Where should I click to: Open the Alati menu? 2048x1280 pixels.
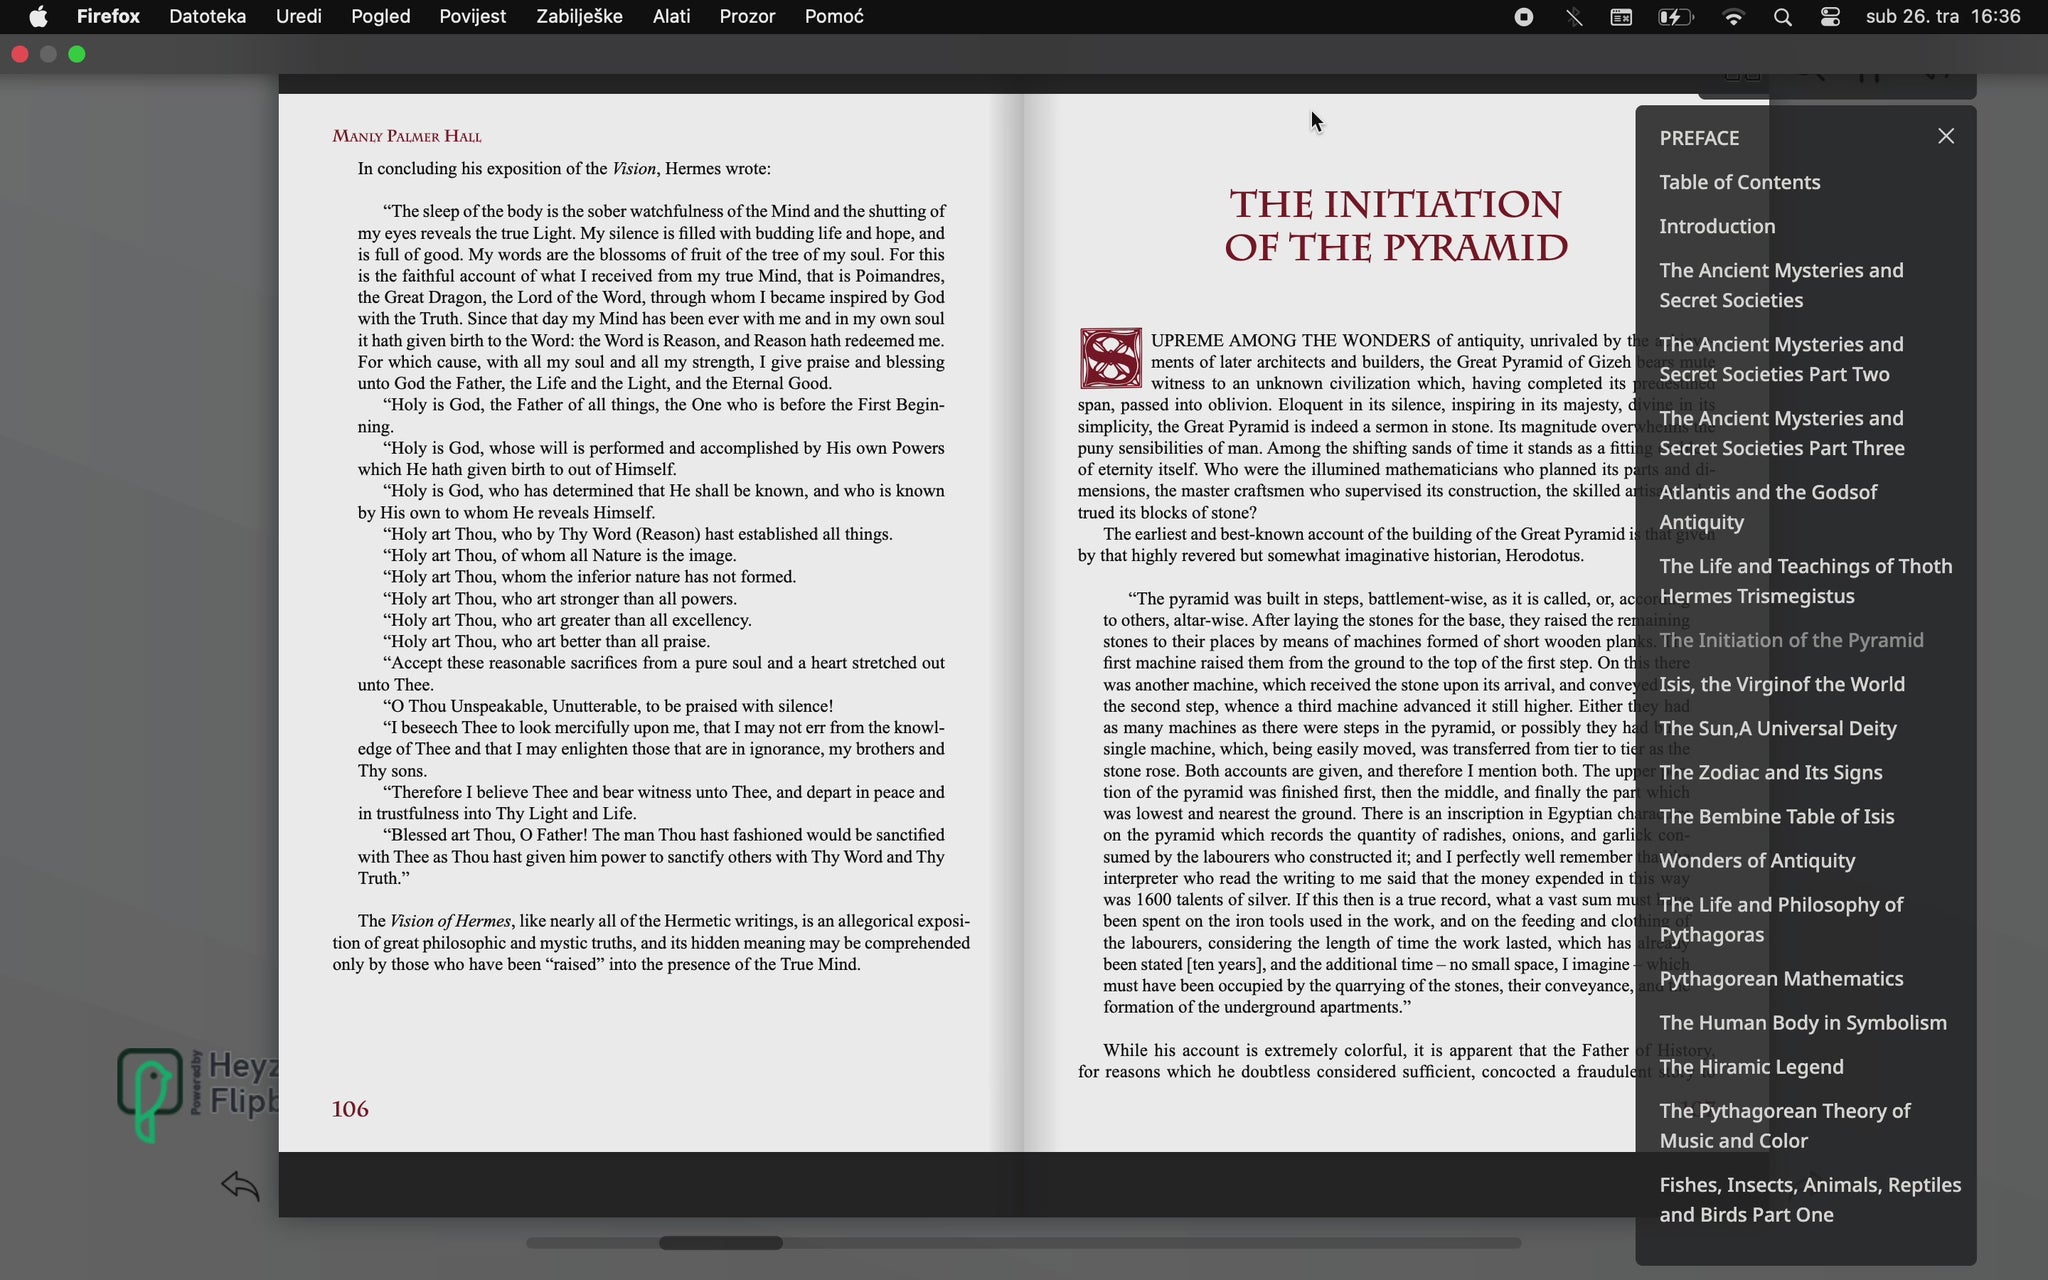tap(671, 17)
